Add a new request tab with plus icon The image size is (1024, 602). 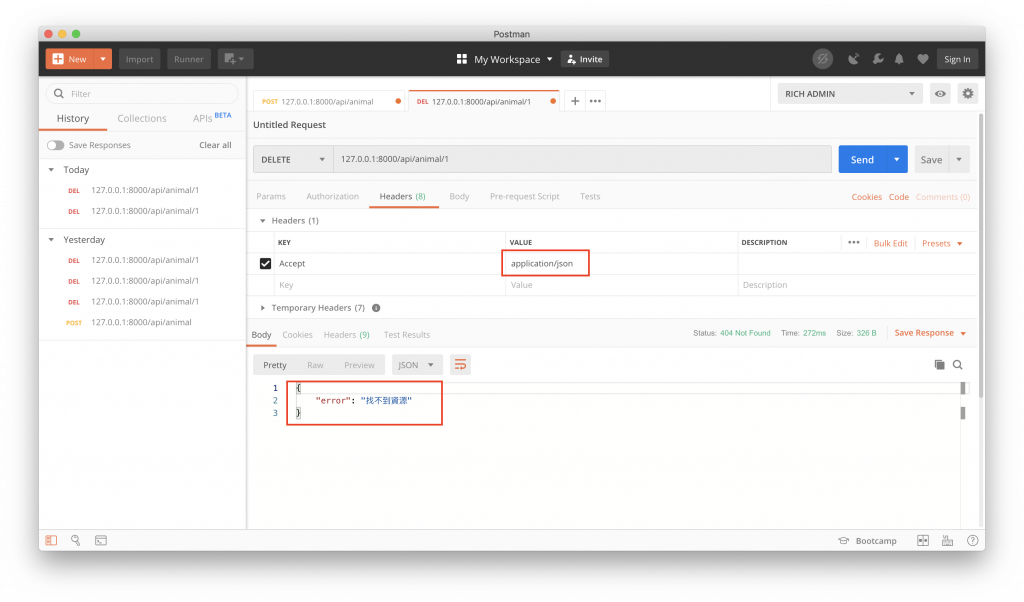(x=575, y=101)
